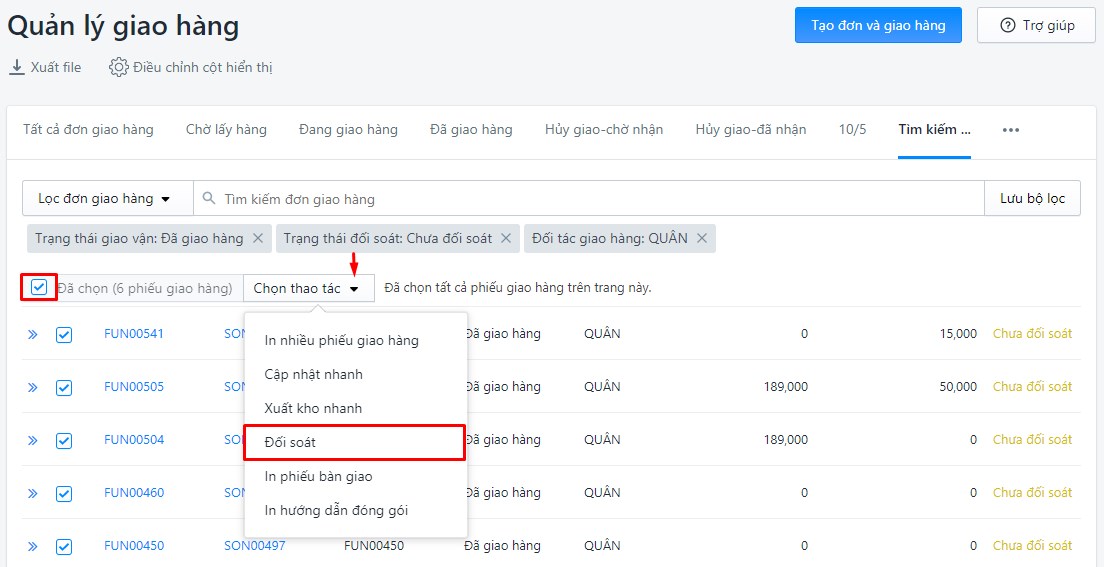
Task: Click the help question mark icon in Trợ giúp
Action: [x=1008, y=25]
